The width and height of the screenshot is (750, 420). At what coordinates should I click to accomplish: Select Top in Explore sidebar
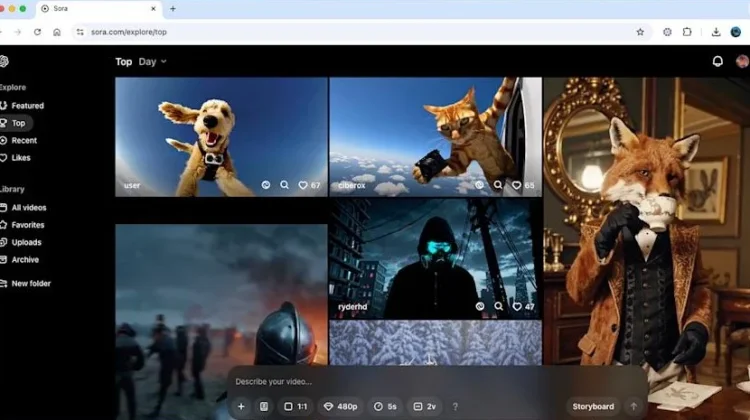[14, 123]
